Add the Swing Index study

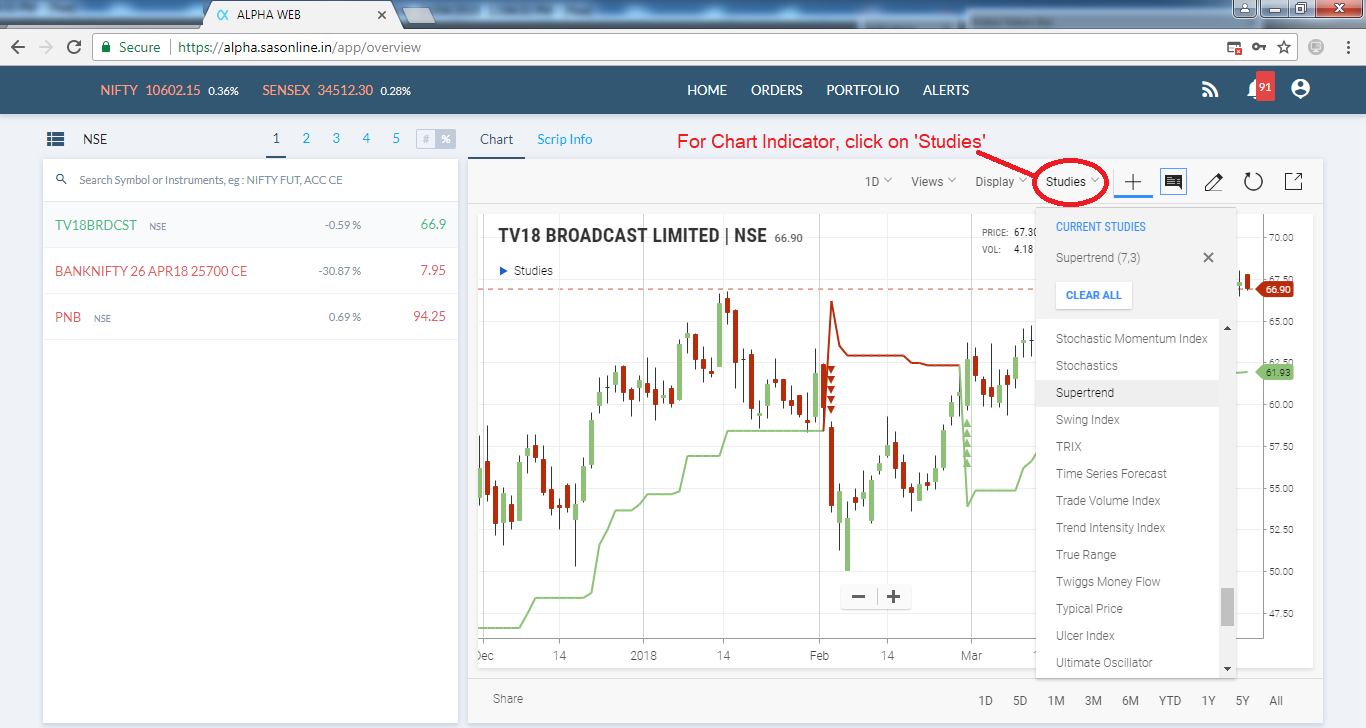[1128, 420]
